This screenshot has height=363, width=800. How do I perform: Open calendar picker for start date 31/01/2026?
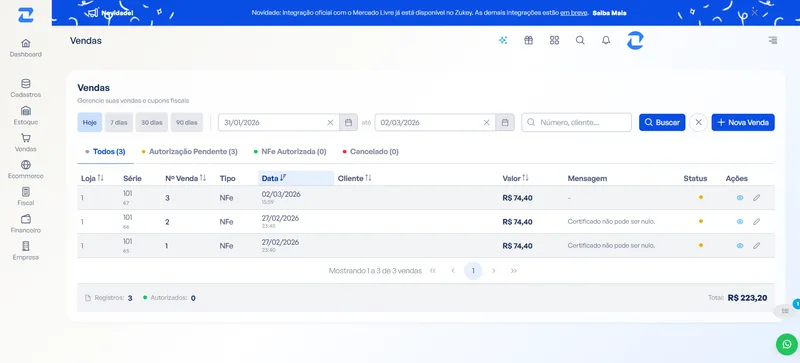pyautogui.click(x=348, y=123)
